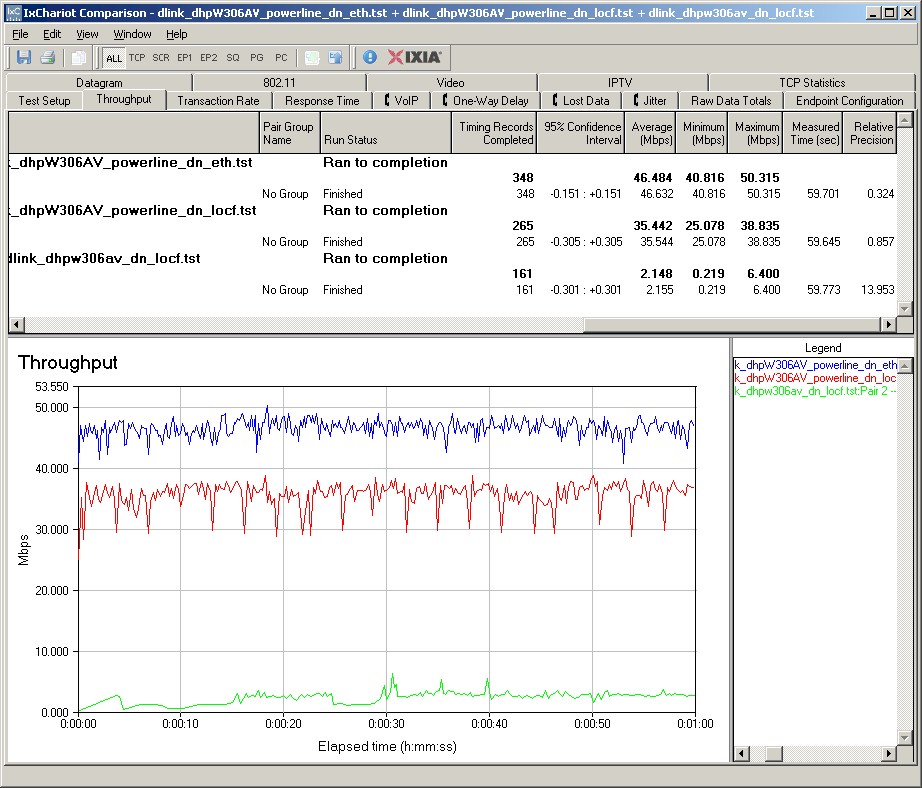This screenshot has width=922, height=788.
Task: Open the Lost Data tab
Action: (581, 101)
